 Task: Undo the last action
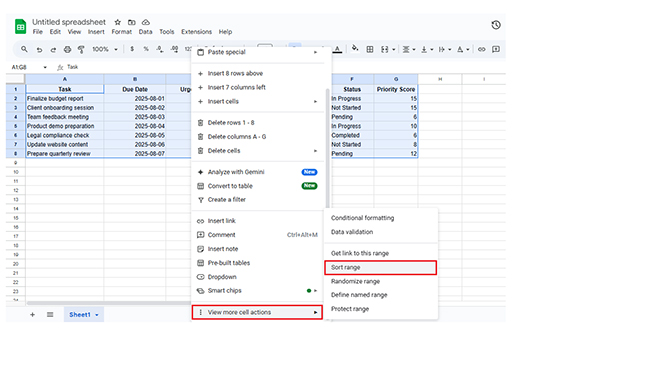point(39,49)
